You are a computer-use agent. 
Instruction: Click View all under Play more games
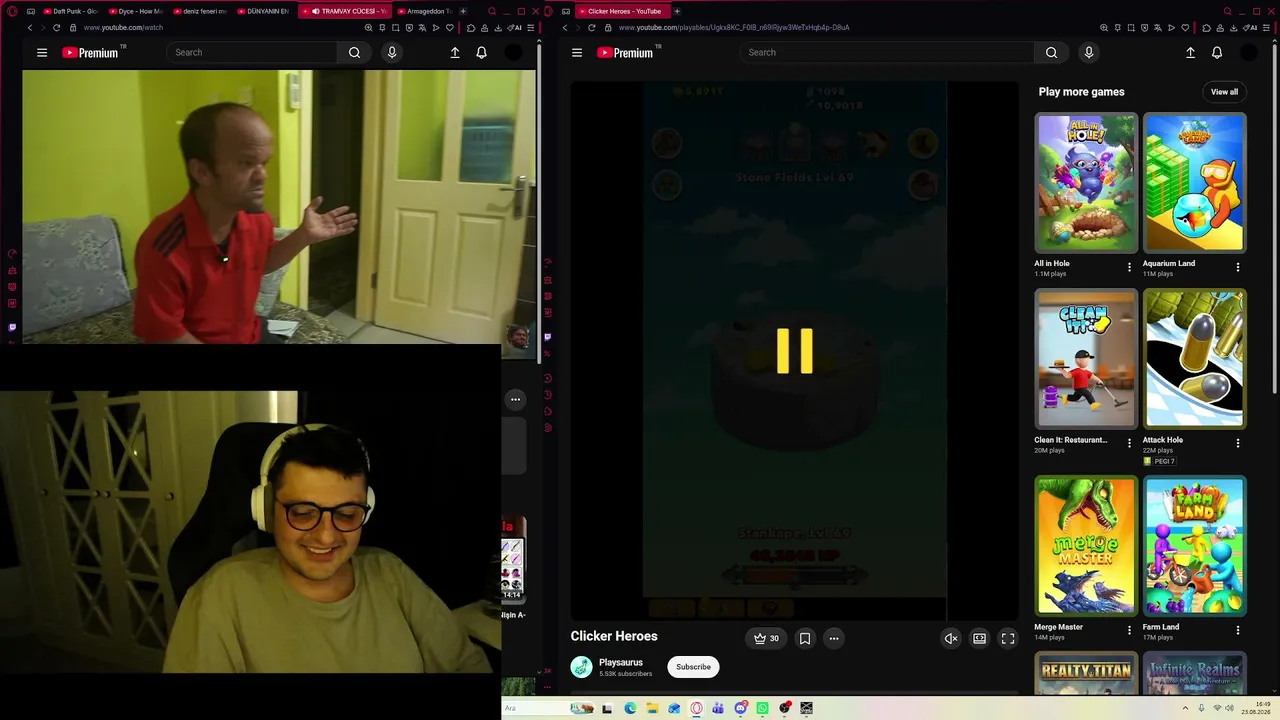pyautogui.click(x=1224, y=92)
